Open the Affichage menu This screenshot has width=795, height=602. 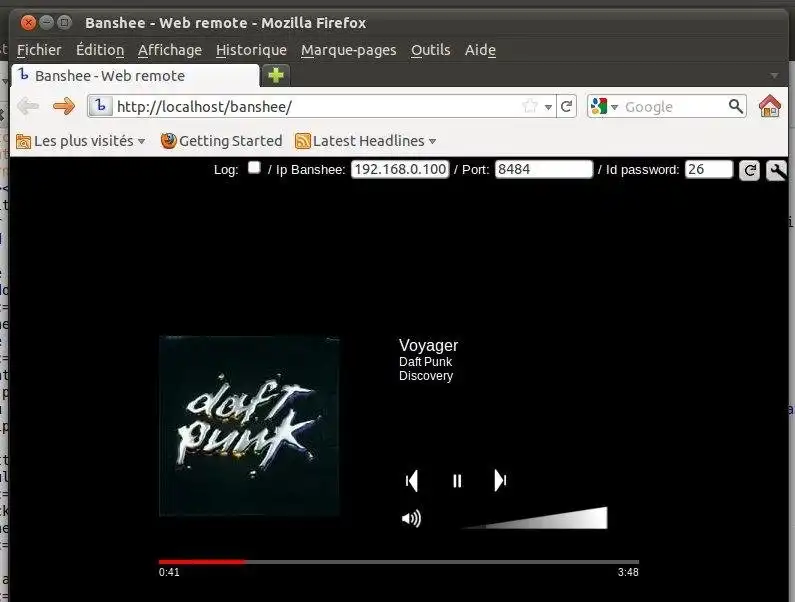pos(170,50)
